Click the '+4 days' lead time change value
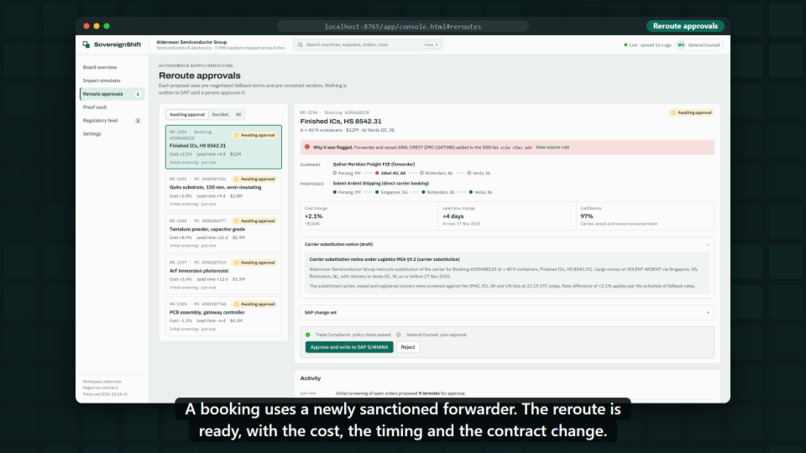This screenshot has width=806, height=453. point(453,216)
